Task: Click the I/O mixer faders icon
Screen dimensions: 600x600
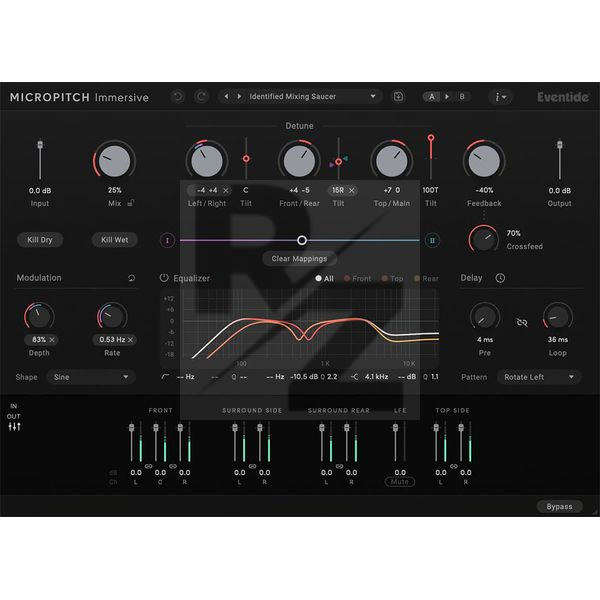Action: [x=14, y=426]
